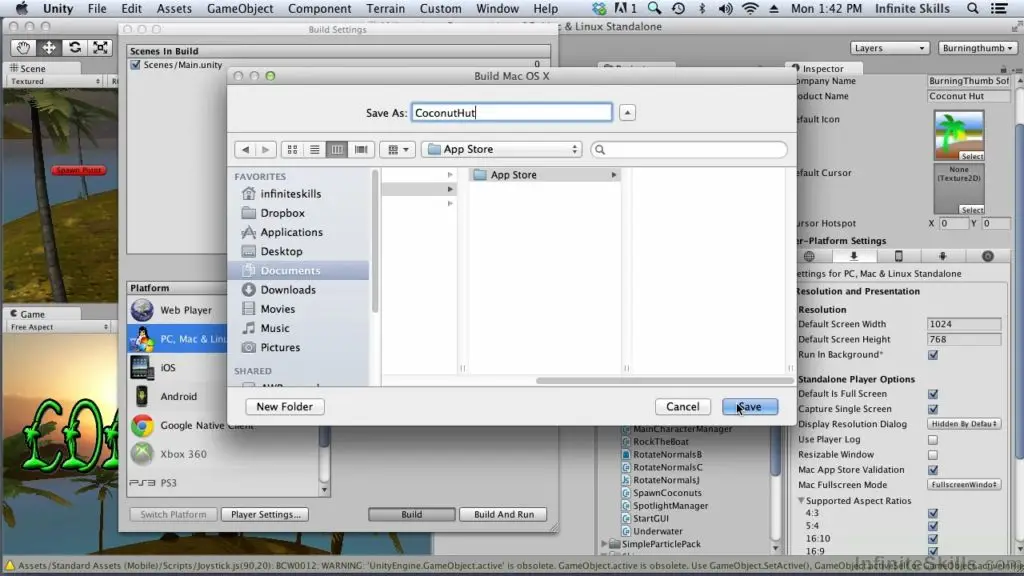
Task: Toggle Scenes/Main.unity scene checkbox
Action: coord(135,65)
